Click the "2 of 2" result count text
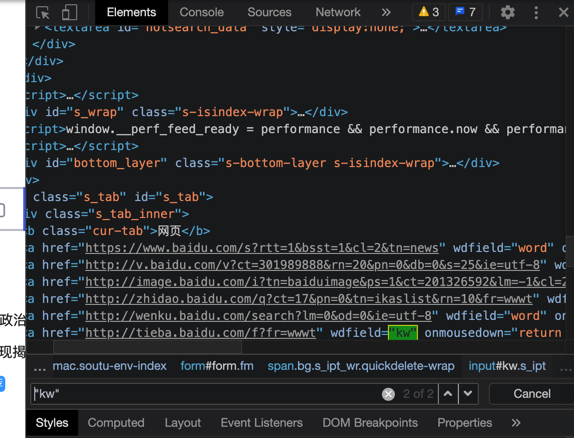This screenshot has width=574, height=438. click(x=418, y=394)
